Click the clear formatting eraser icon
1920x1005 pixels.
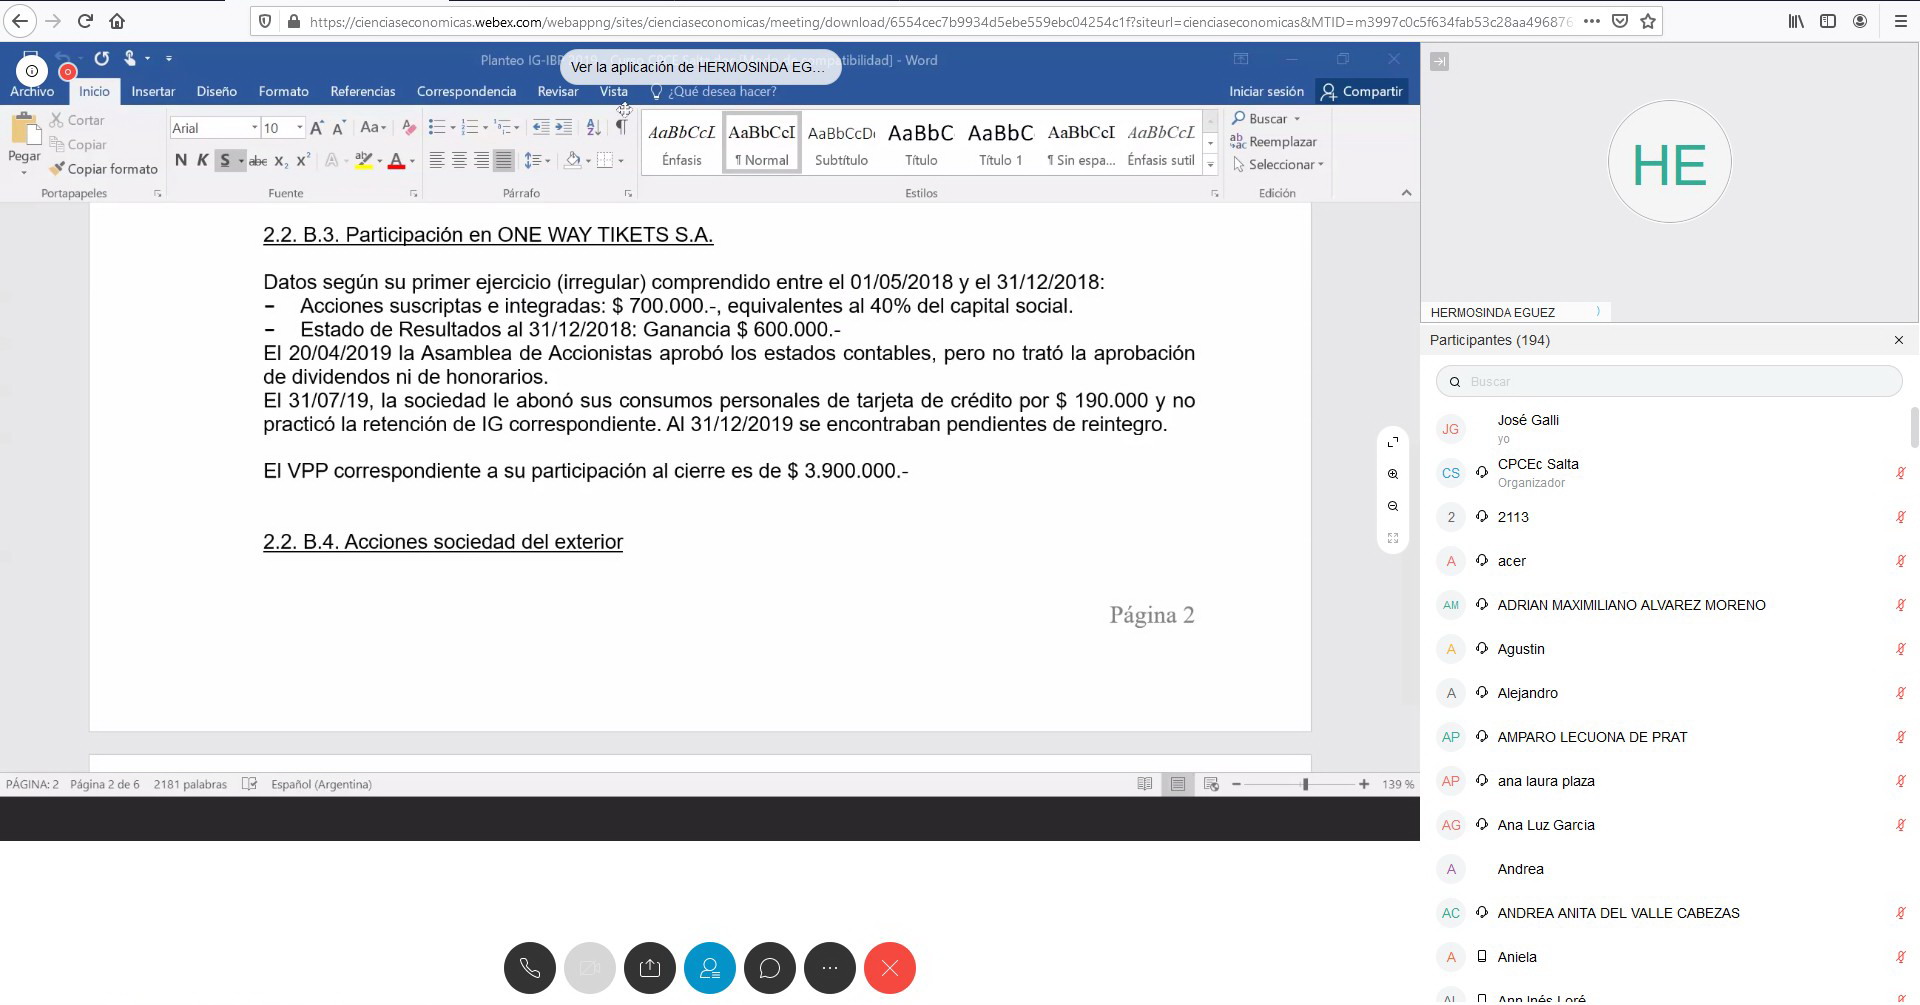coord(408,128)
